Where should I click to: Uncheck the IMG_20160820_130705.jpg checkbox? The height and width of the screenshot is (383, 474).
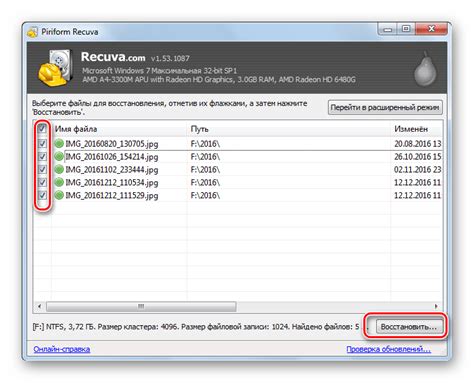click(42, 144)
